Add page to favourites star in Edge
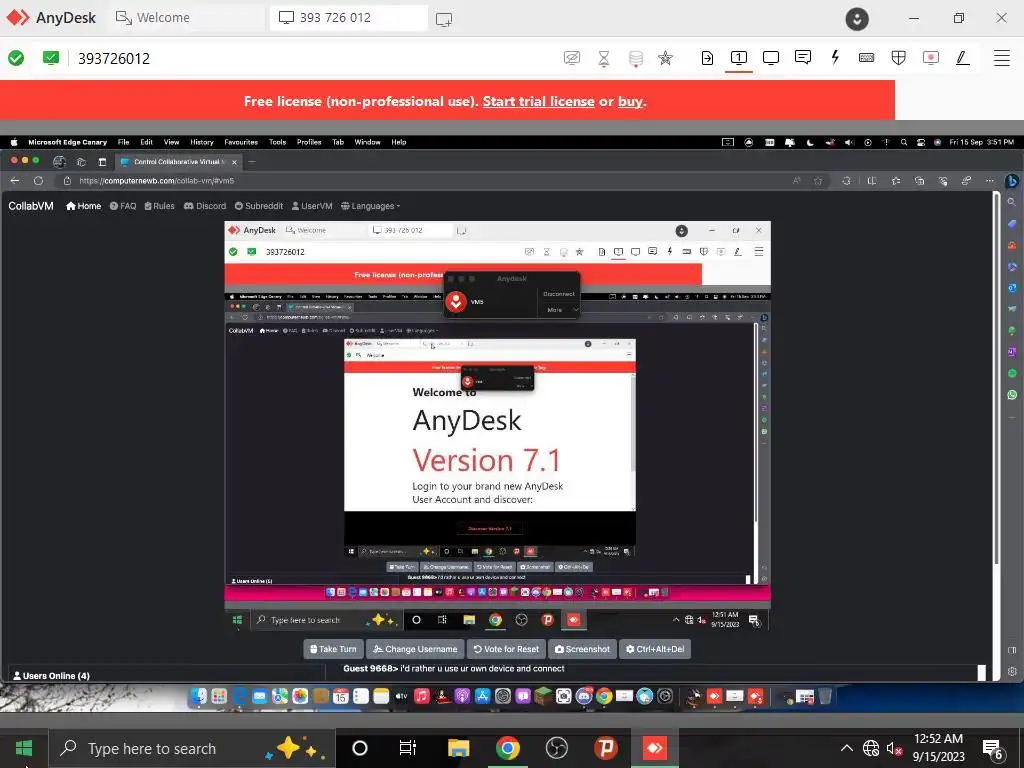The width and height of the screenshot is (1024, 768). pos(818,181)
